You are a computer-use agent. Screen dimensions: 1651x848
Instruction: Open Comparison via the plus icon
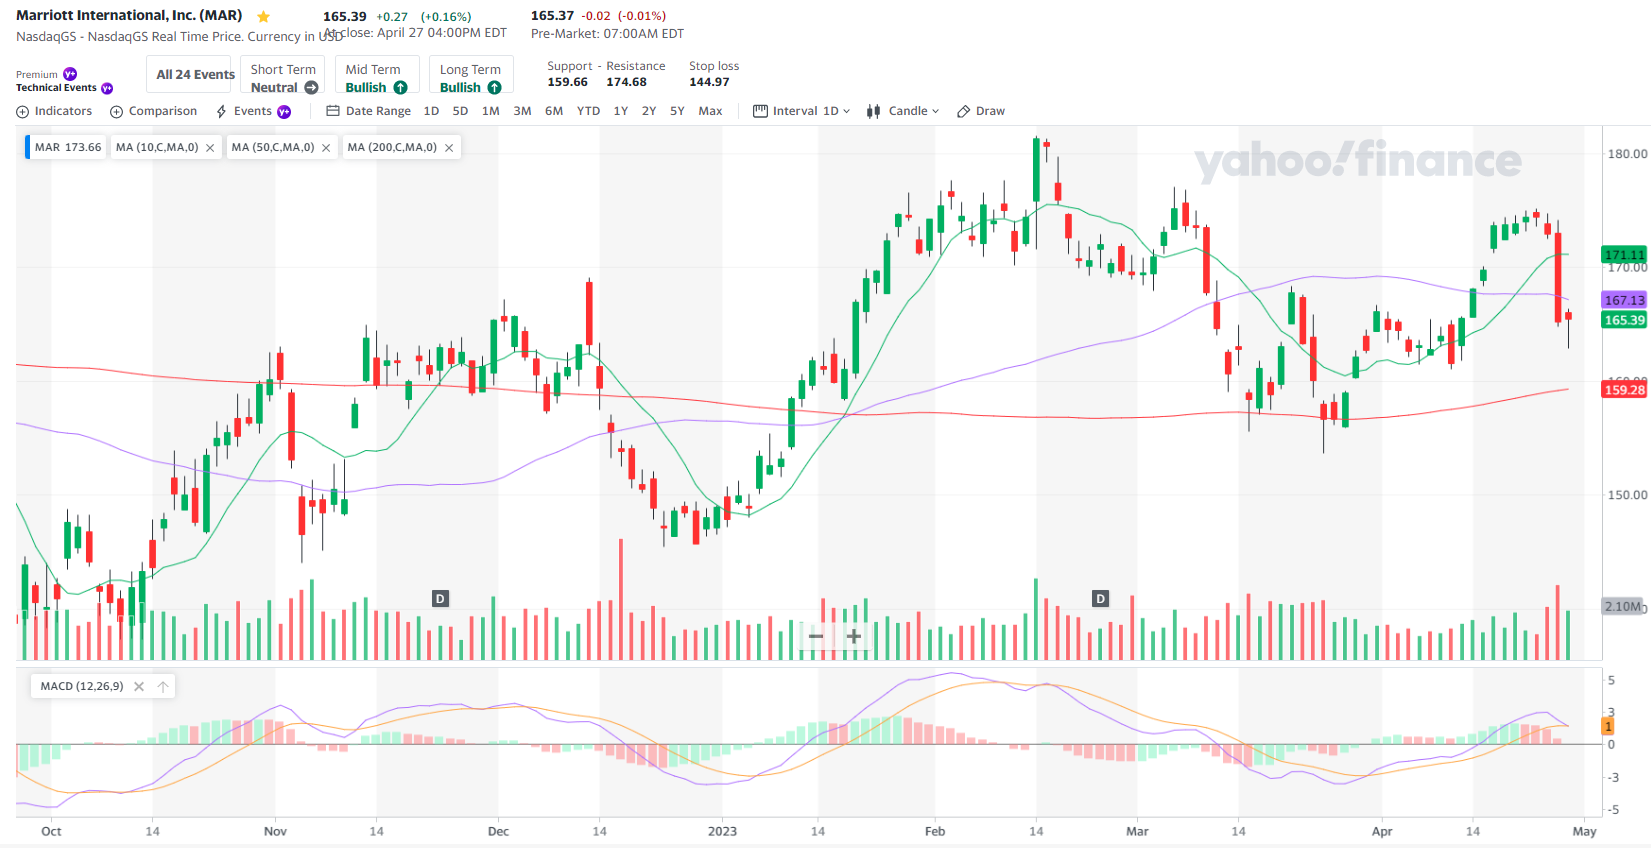tap(116, 112)
